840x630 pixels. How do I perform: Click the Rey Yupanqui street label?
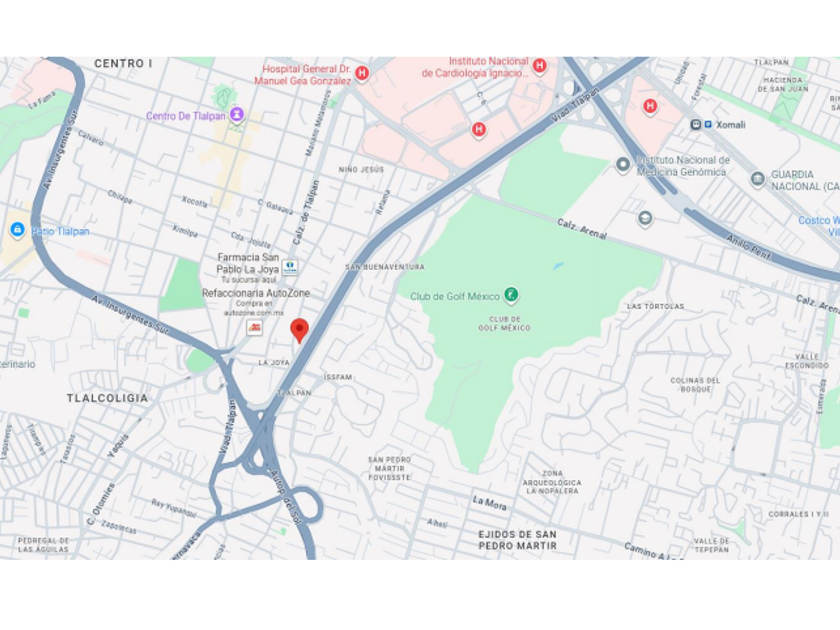point(174,508)
